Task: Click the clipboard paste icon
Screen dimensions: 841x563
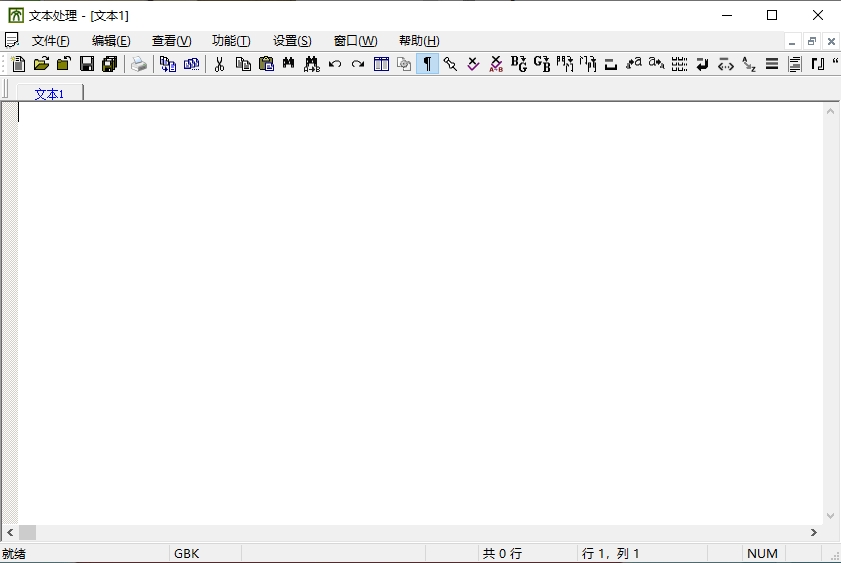Action: [x=266, y=64]
